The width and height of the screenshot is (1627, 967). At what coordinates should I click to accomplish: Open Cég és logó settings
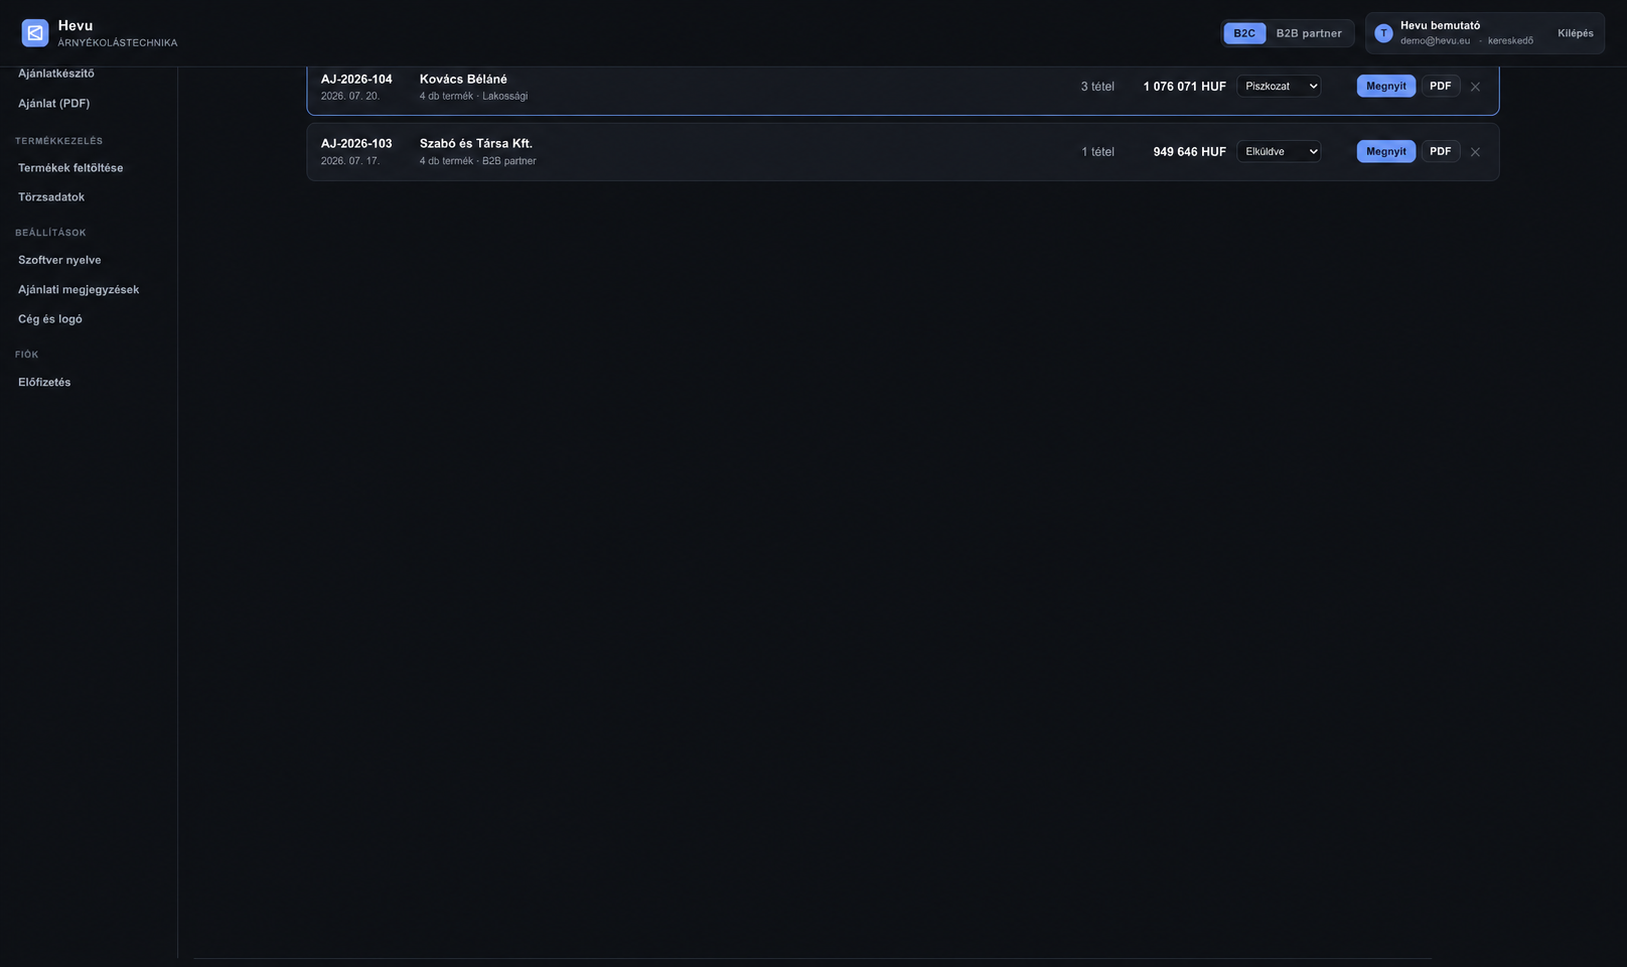click(50, 319)
